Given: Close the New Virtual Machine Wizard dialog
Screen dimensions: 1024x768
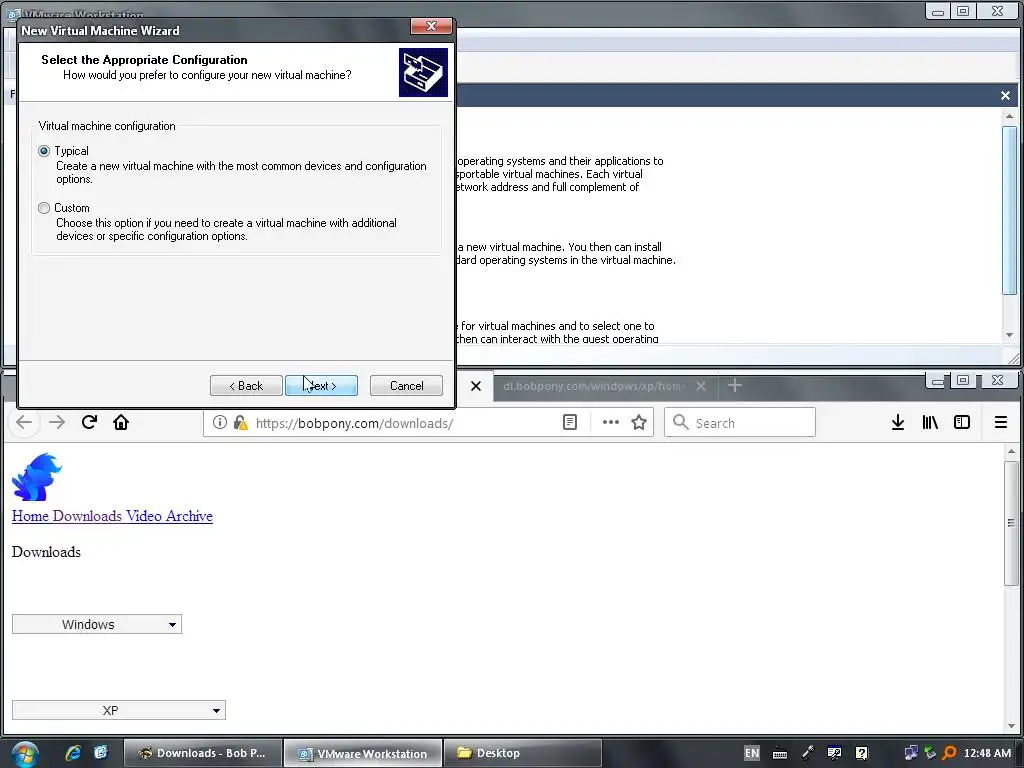Looking at the screenshot, I should click(x=431, y=26).
